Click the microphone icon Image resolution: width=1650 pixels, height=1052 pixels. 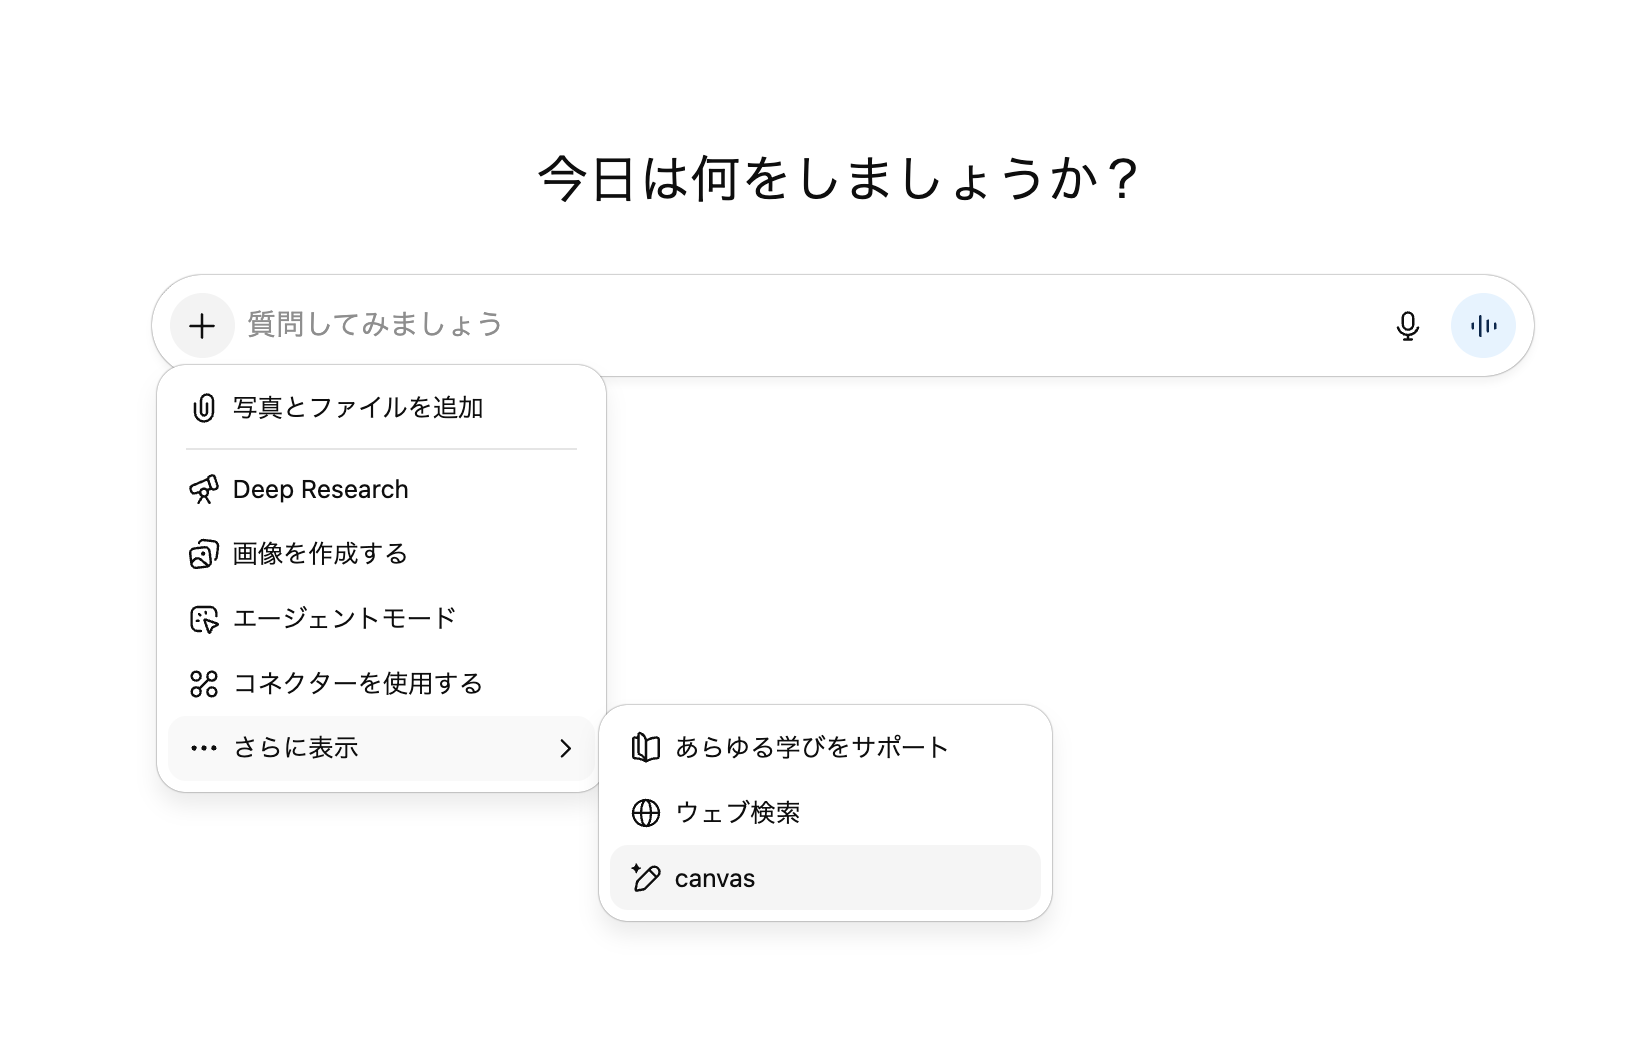pos(1407,325)
